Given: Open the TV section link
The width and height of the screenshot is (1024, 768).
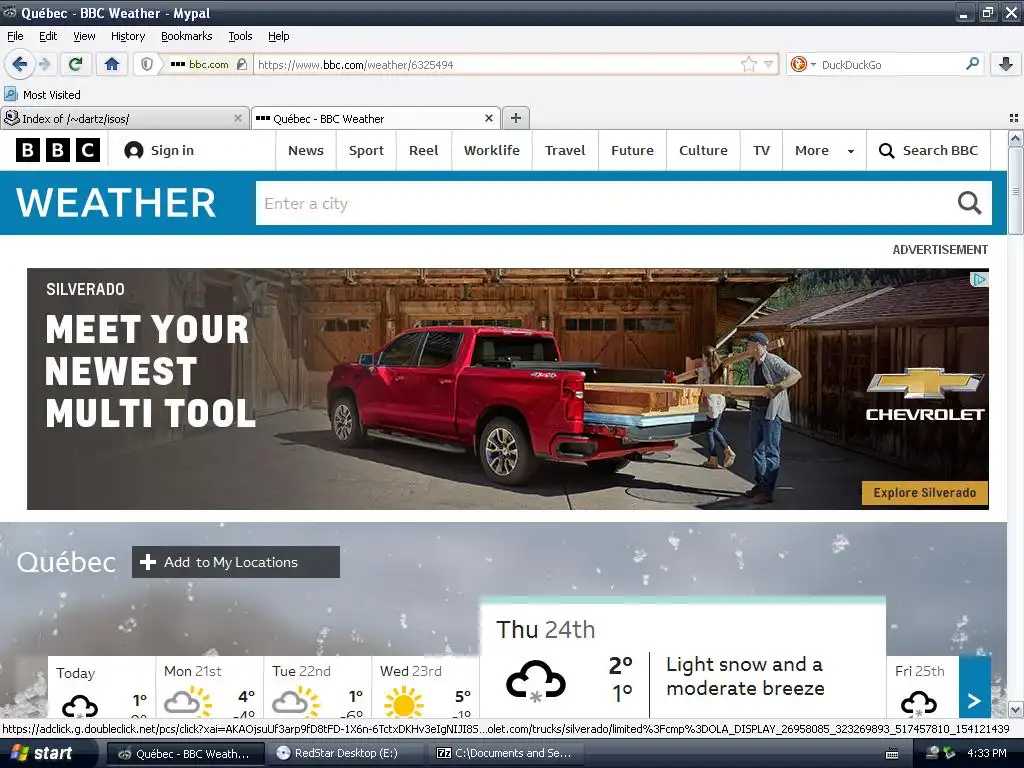Looking at the screenshot, I should coord(761,150).
